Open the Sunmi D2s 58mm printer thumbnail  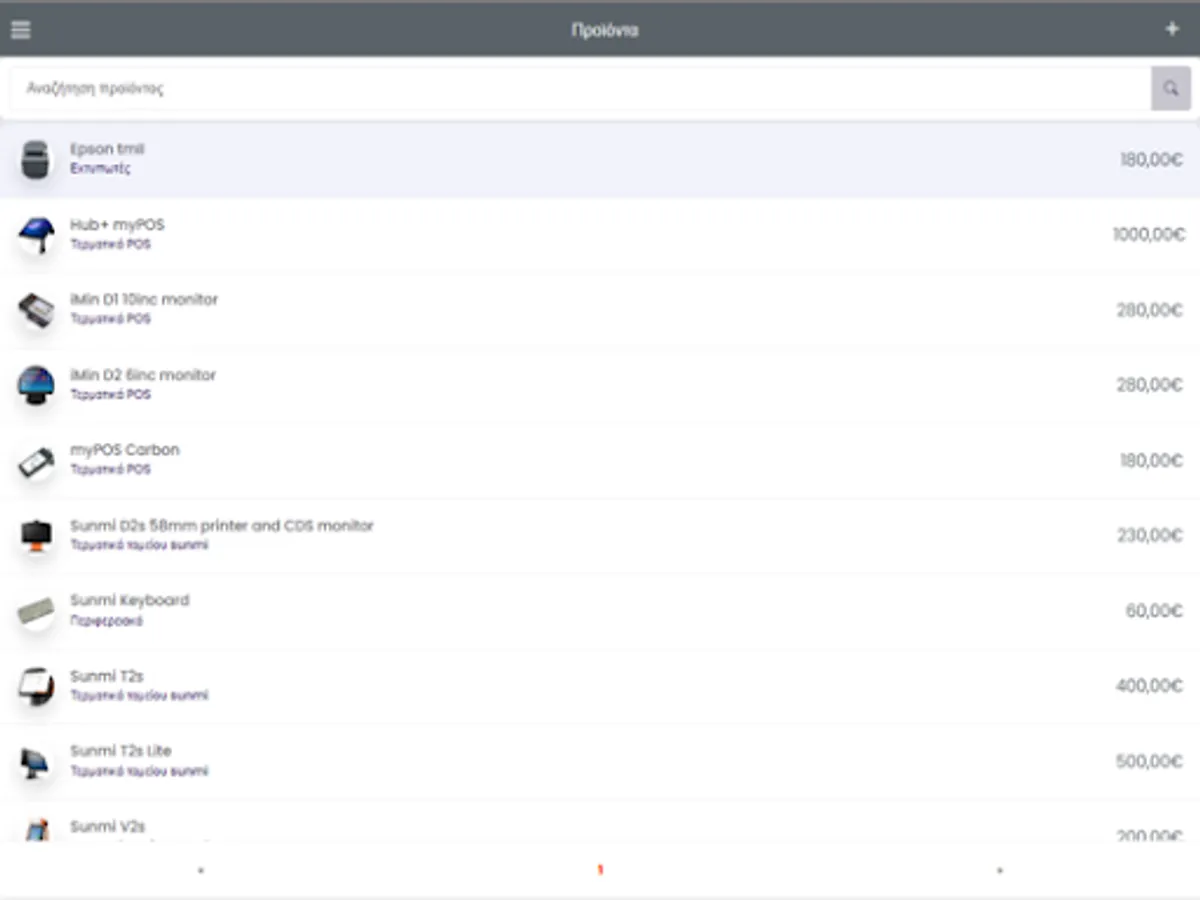click(x=36, y=536)
